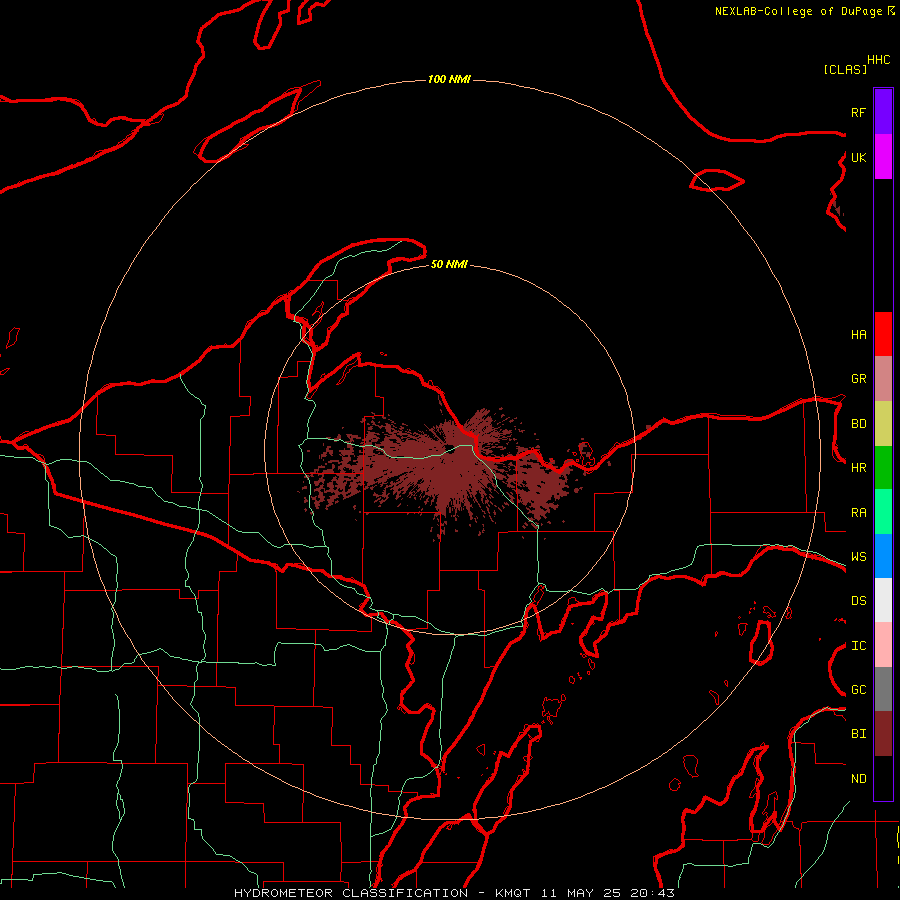900x900 pixels.
Task: Click the KMQT radar site center
Action: 450,449
